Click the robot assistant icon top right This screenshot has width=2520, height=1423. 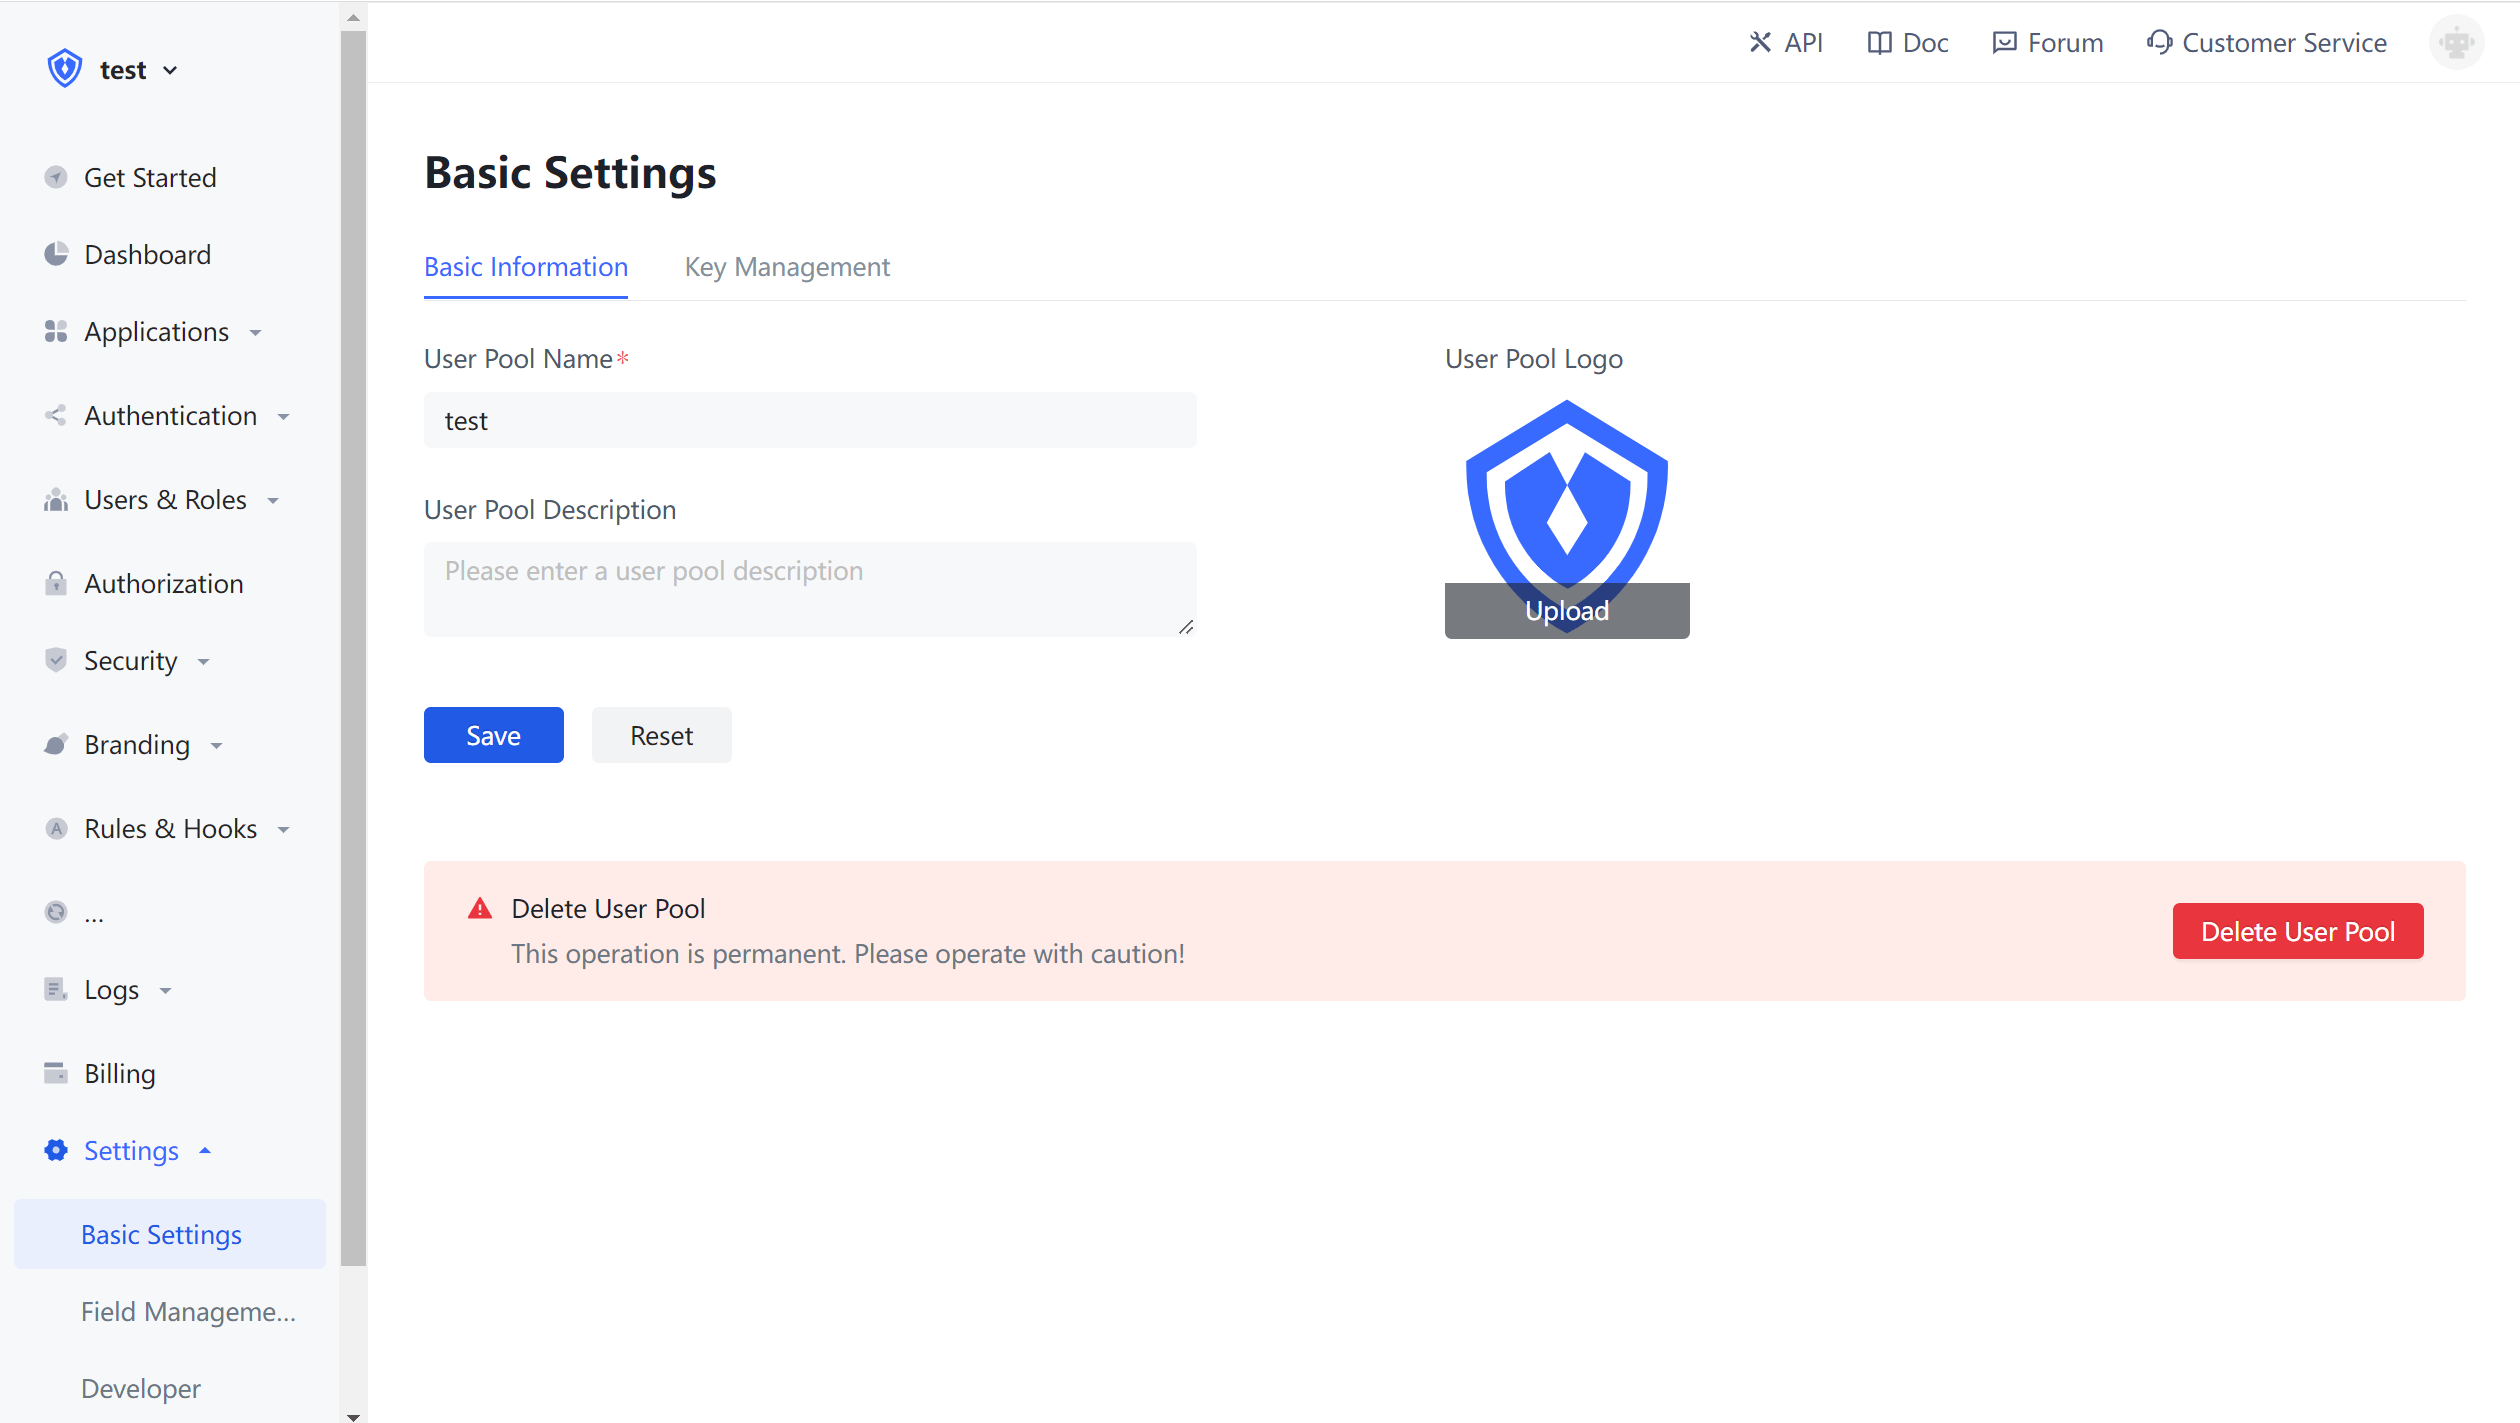[2456, 42]
